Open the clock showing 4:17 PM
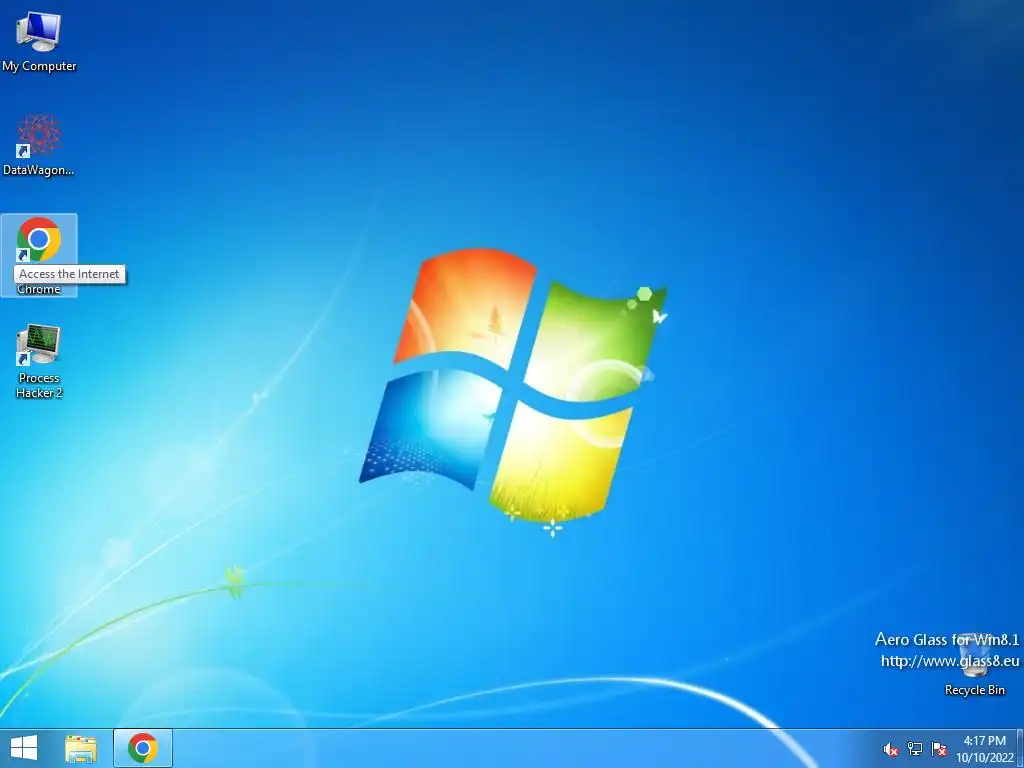The height and width of the screenshot is (768, 1024). point(984,749)
